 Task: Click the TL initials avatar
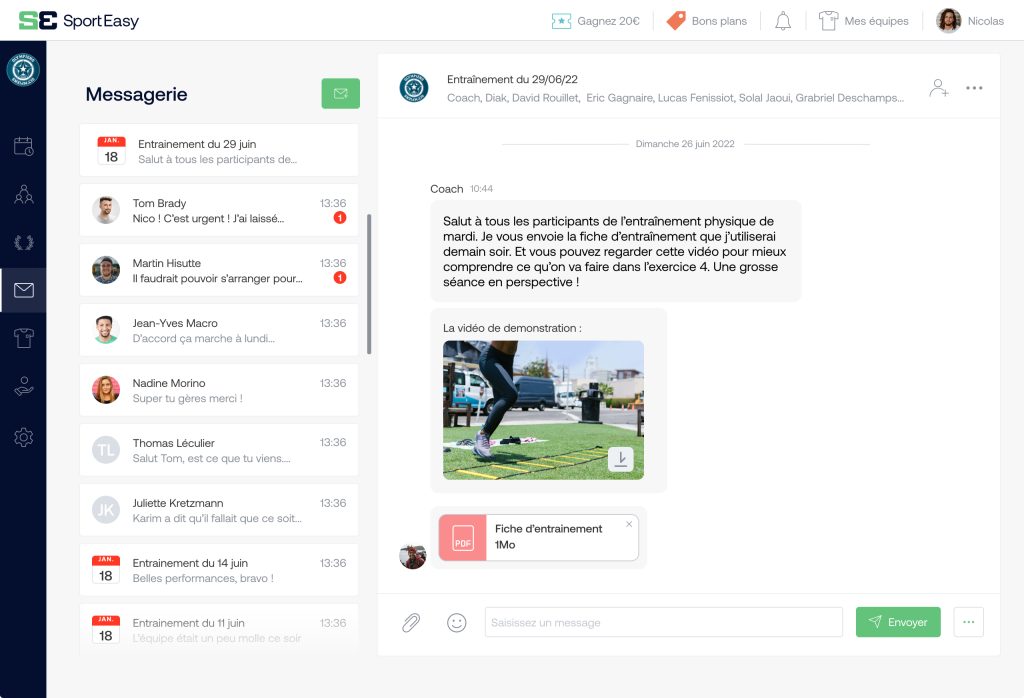click(x=106, y=450)
